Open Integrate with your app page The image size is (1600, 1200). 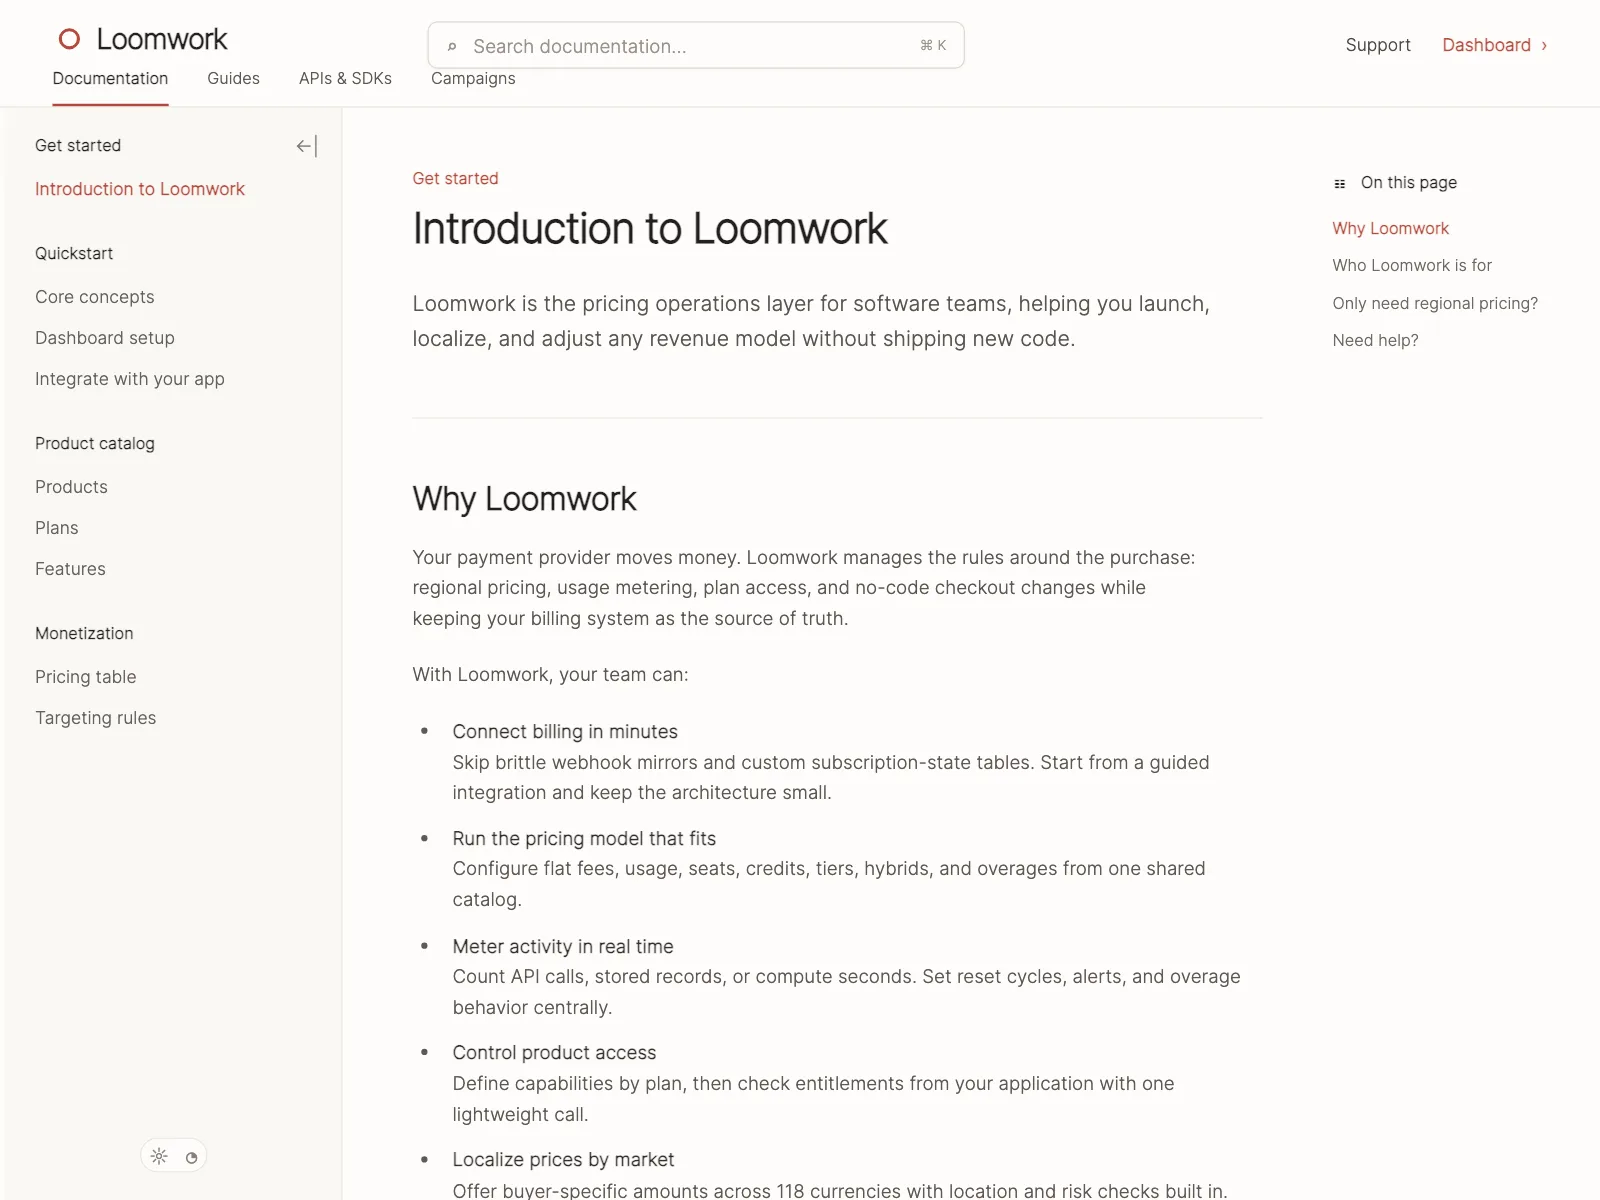pos(130,379)
